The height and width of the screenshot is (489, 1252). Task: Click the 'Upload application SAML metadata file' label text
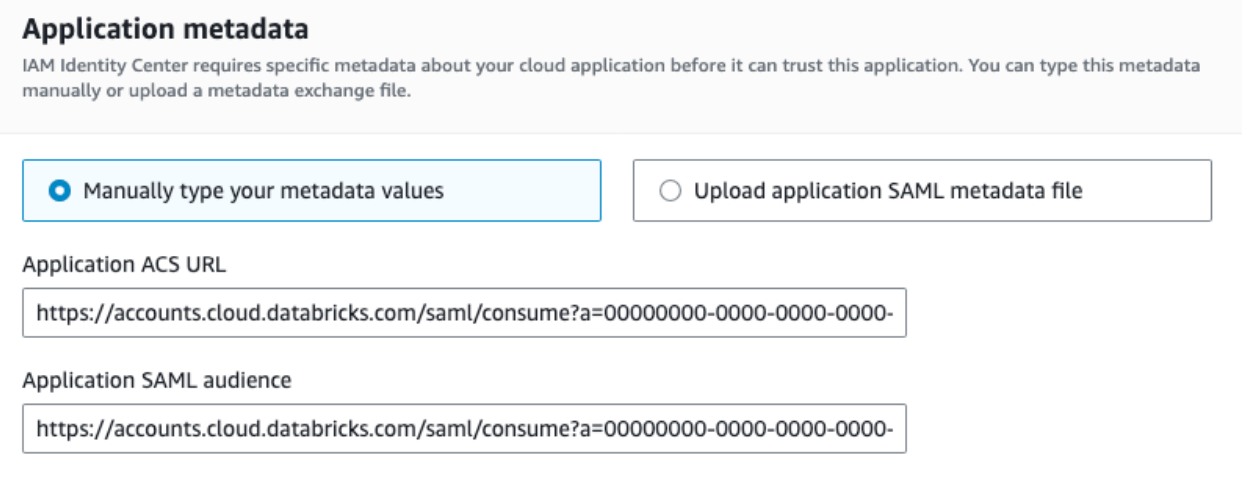pos(888,191)
